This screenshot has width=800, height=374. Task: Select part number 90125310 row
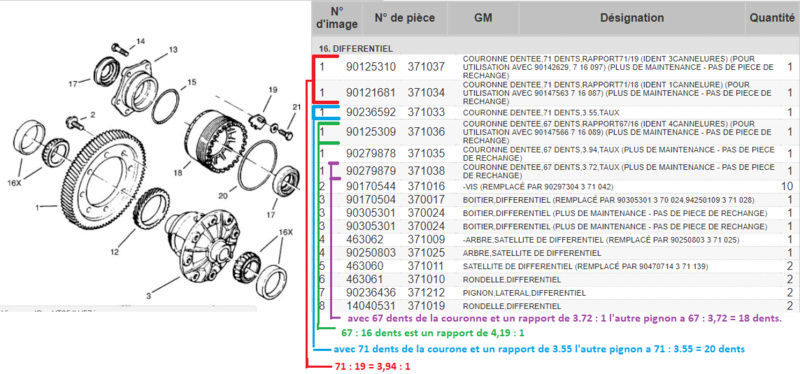(555, 67)
